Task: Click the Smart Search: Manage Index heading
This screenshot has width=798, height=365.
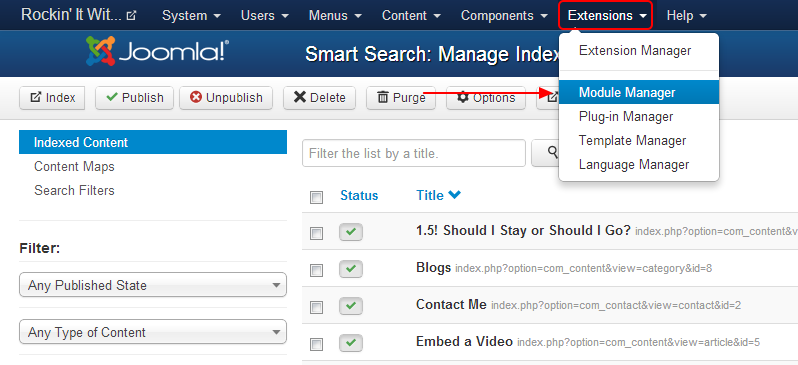Action: (x=432, y=53)
